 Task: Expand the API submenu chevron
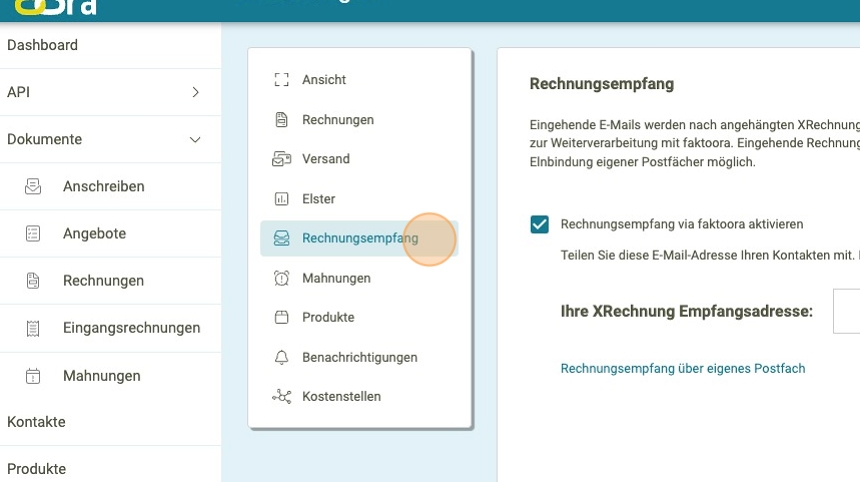(196, 92)
